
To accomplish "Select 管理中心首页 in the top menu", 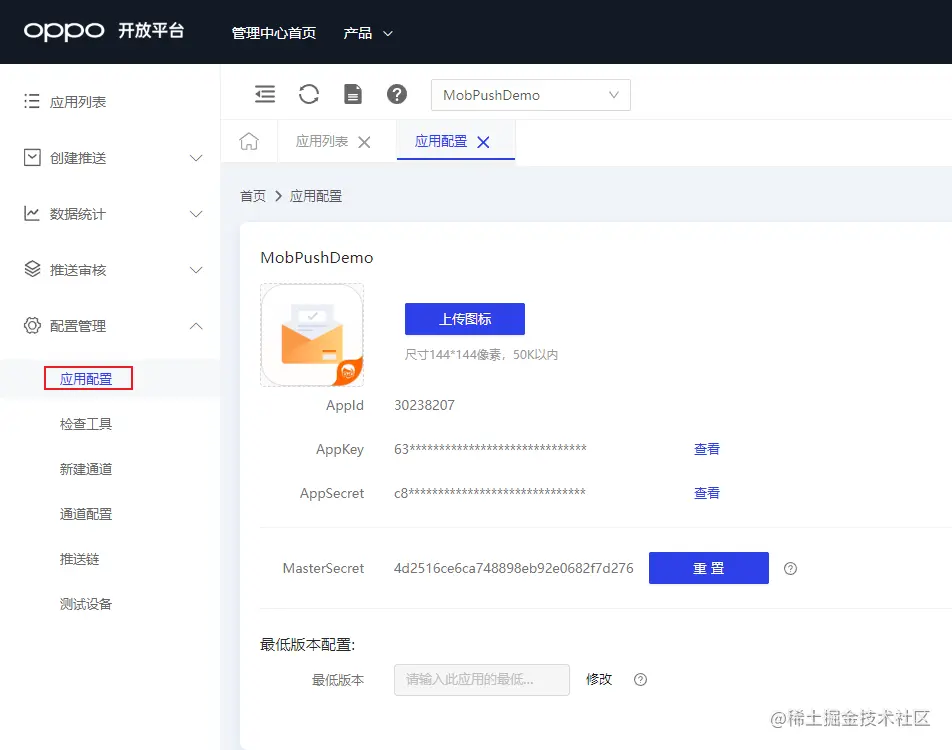I will tap(273, 32).
